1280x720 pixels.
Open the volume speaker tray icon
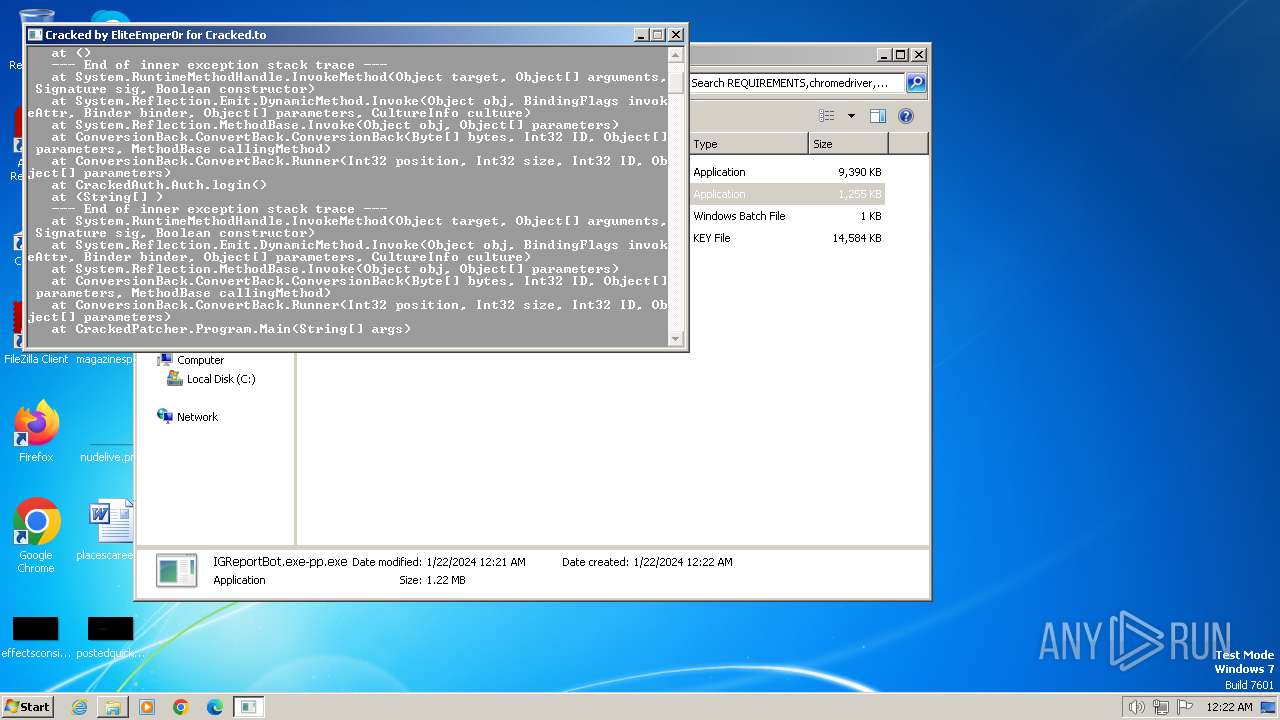pyautogui.click(x=1136, y=707)
